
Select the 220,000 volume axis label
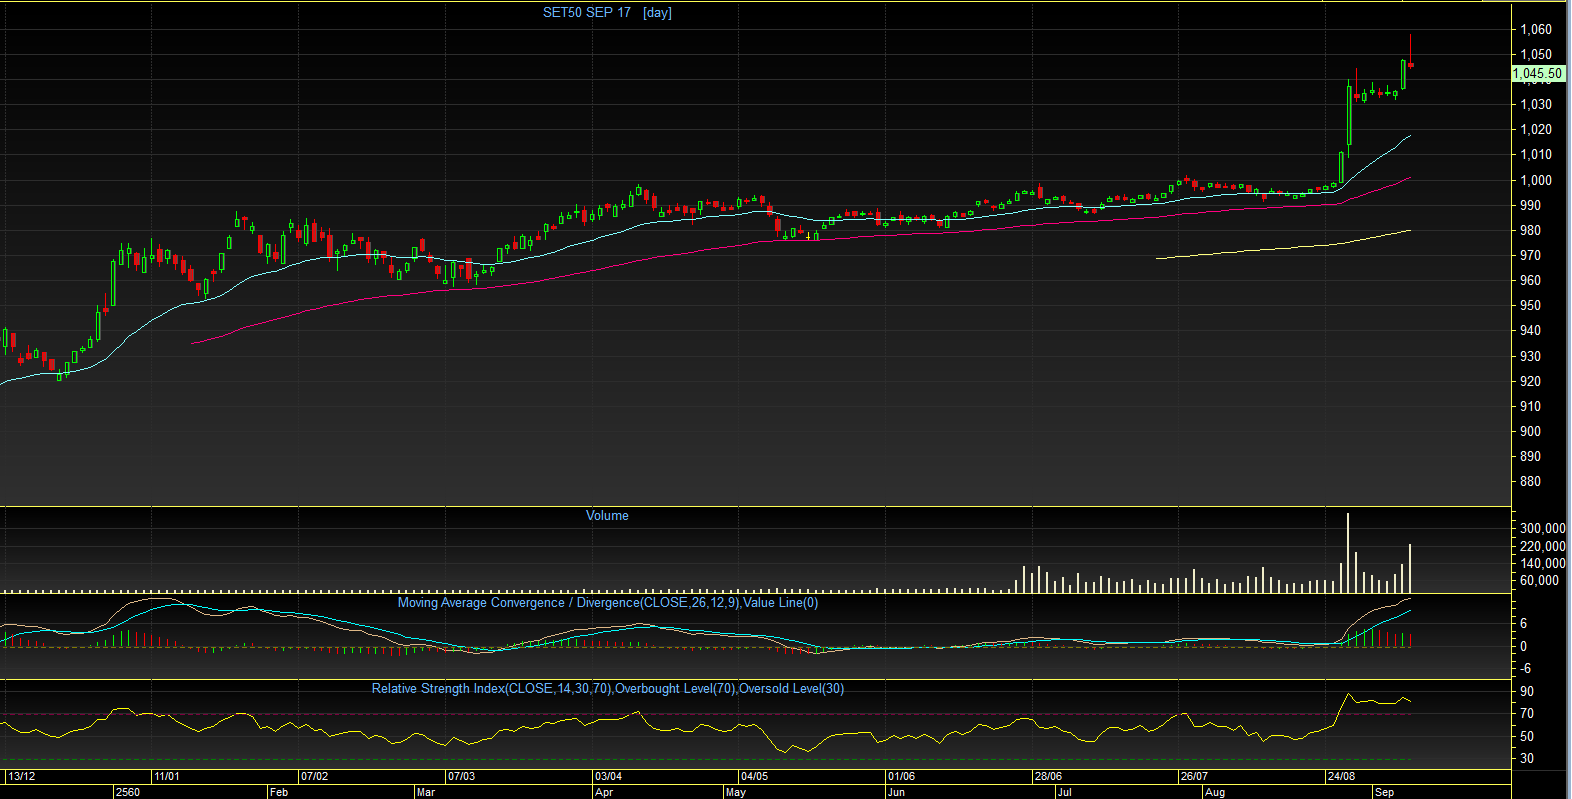[x=1543, y=547]
